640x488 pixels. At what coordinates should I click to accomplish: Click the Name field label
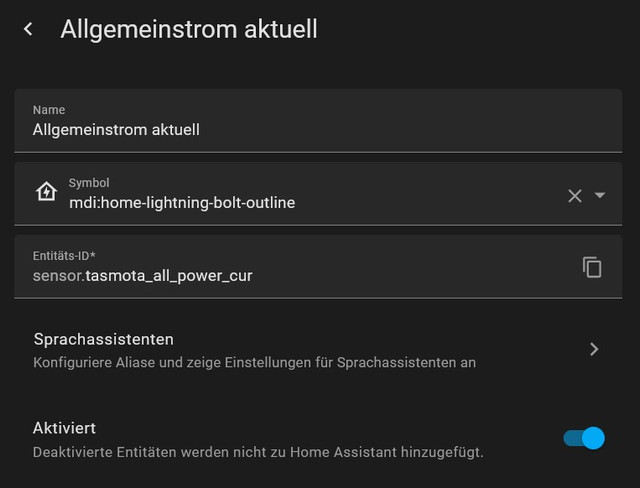point(49,110)
